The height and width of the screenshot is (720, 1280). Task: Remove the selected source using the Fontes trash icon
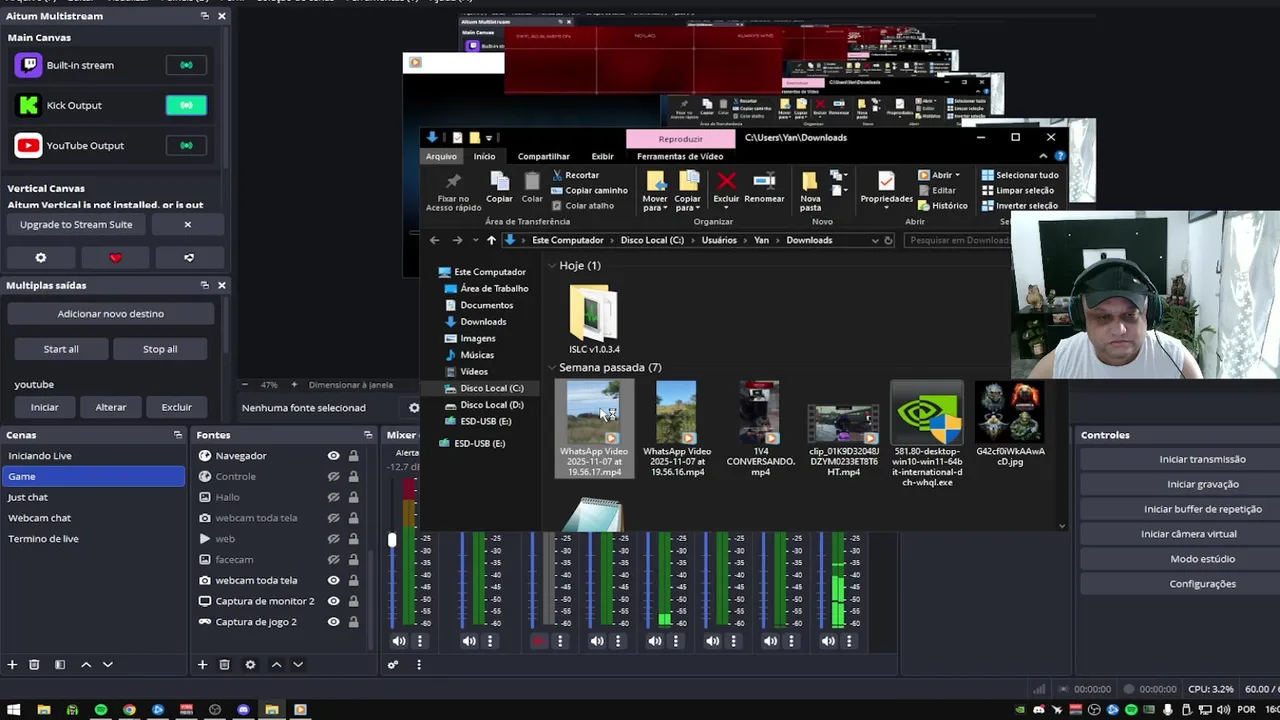pyautogui.click(x=224, y=664)
